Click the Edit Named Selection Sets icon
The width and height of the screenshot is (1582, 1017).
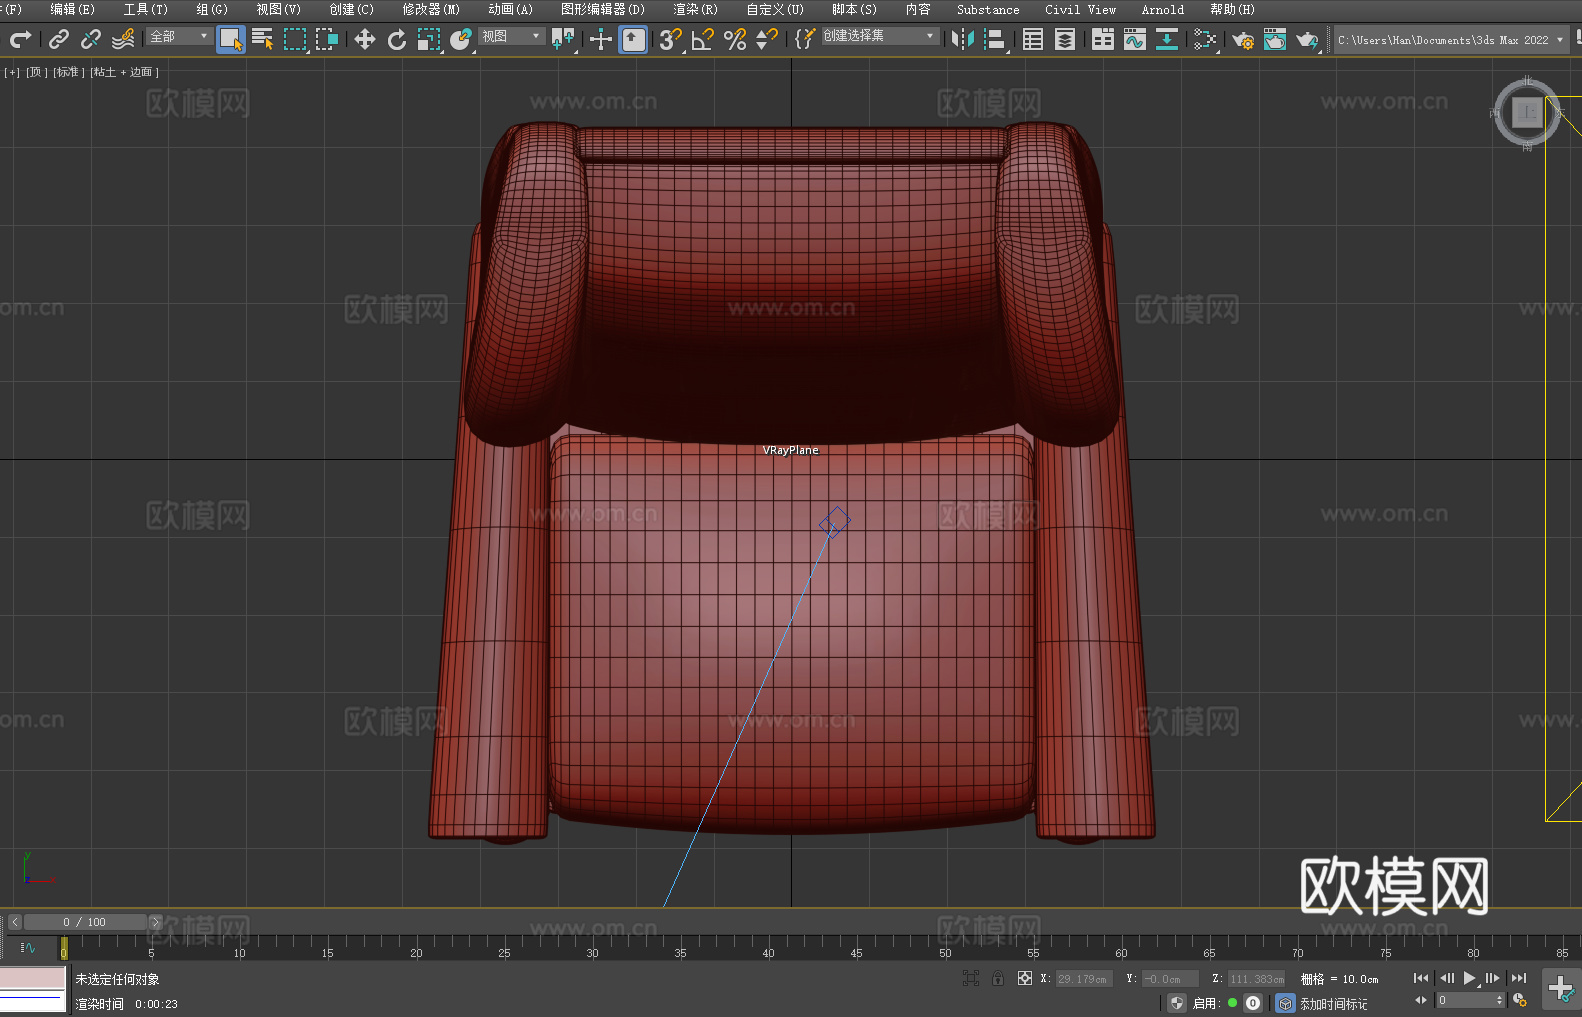point(805,39)
